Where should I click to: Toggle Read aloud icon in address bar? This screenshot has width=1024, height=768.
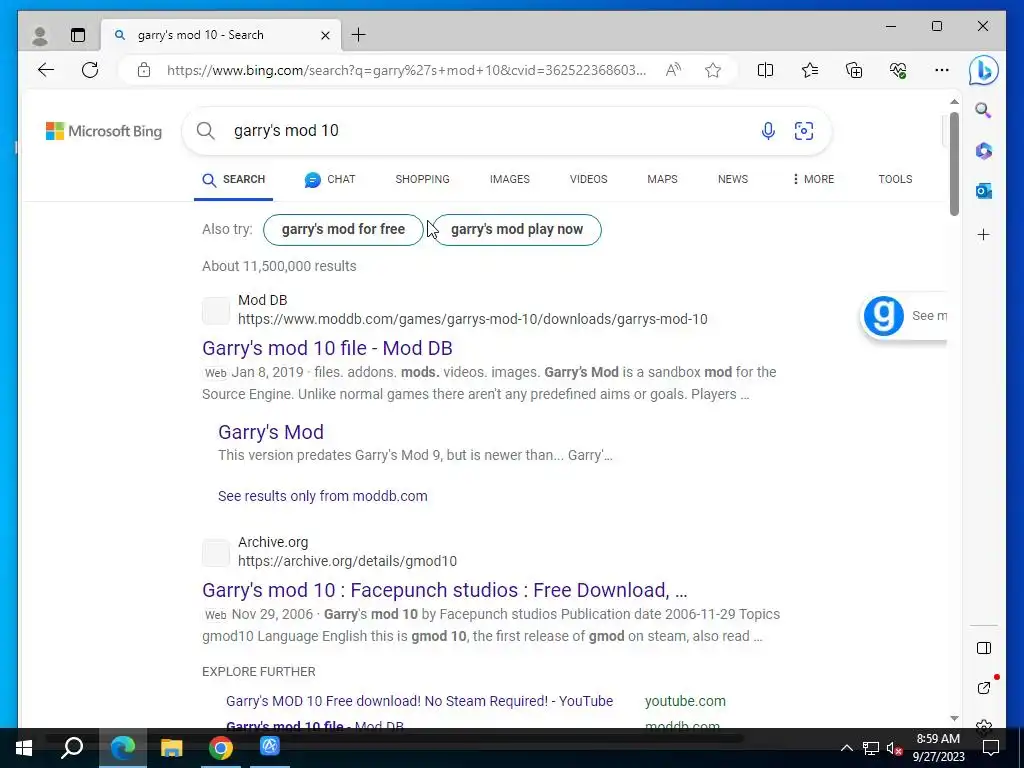[673, 70]
